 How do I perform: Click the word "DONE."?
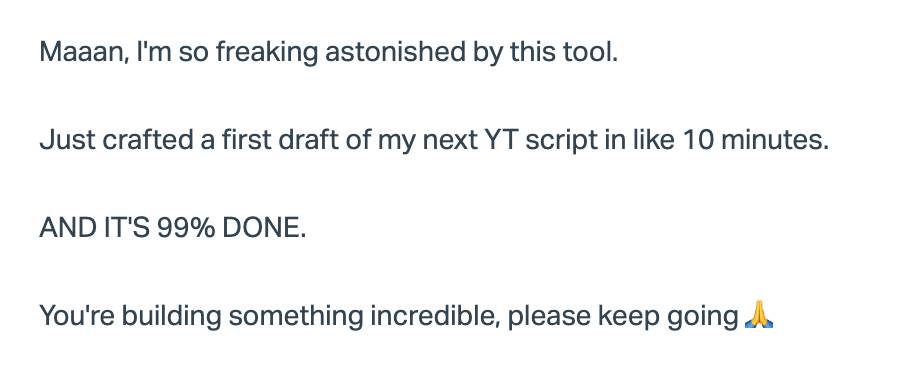coord(264,228)
